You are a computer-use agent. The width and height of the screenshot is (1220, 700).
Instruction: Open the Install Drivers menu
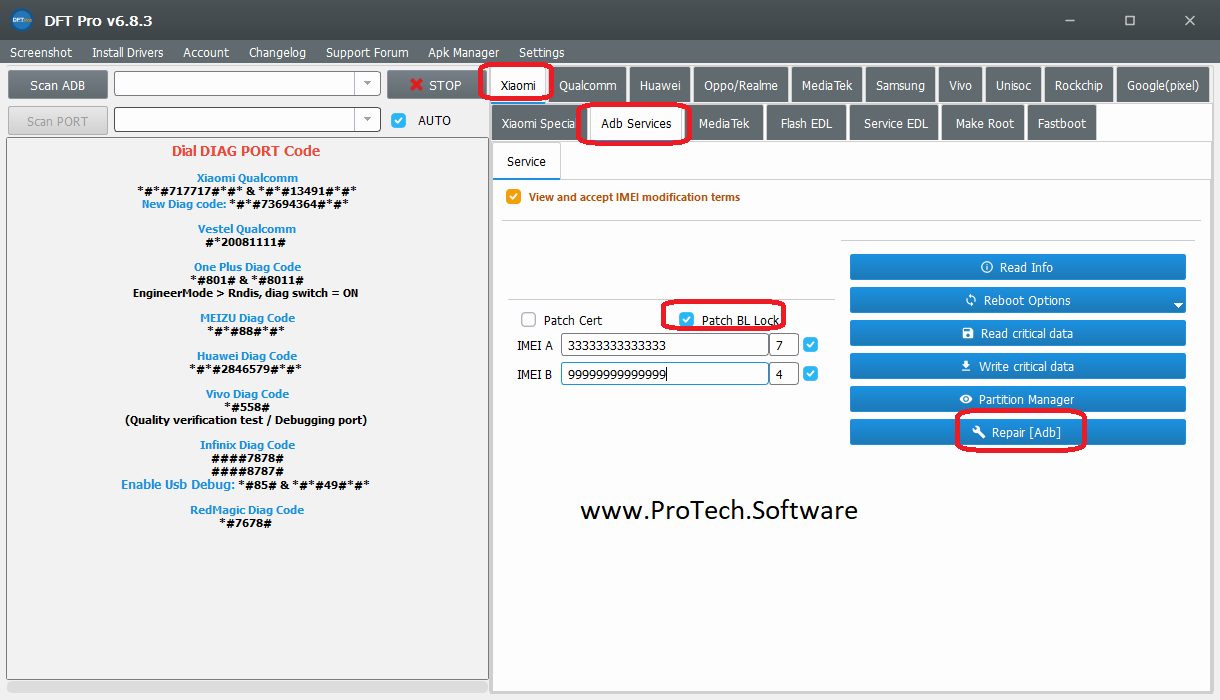pyautogui.click(x=128, y=52)
